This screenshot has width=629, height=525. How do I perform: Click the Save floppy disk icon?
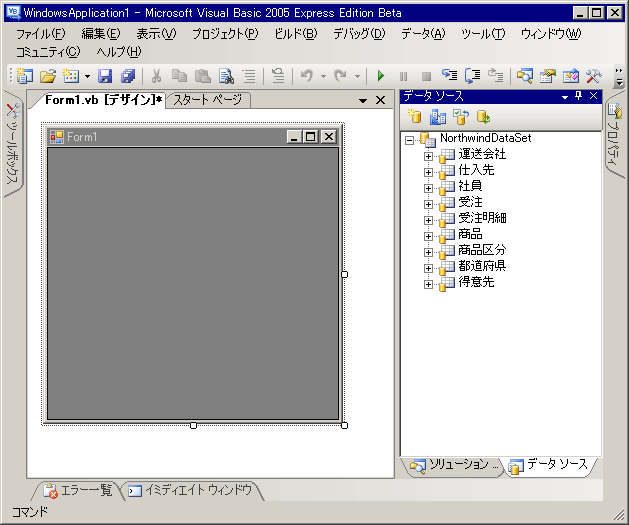coord(105,75)
